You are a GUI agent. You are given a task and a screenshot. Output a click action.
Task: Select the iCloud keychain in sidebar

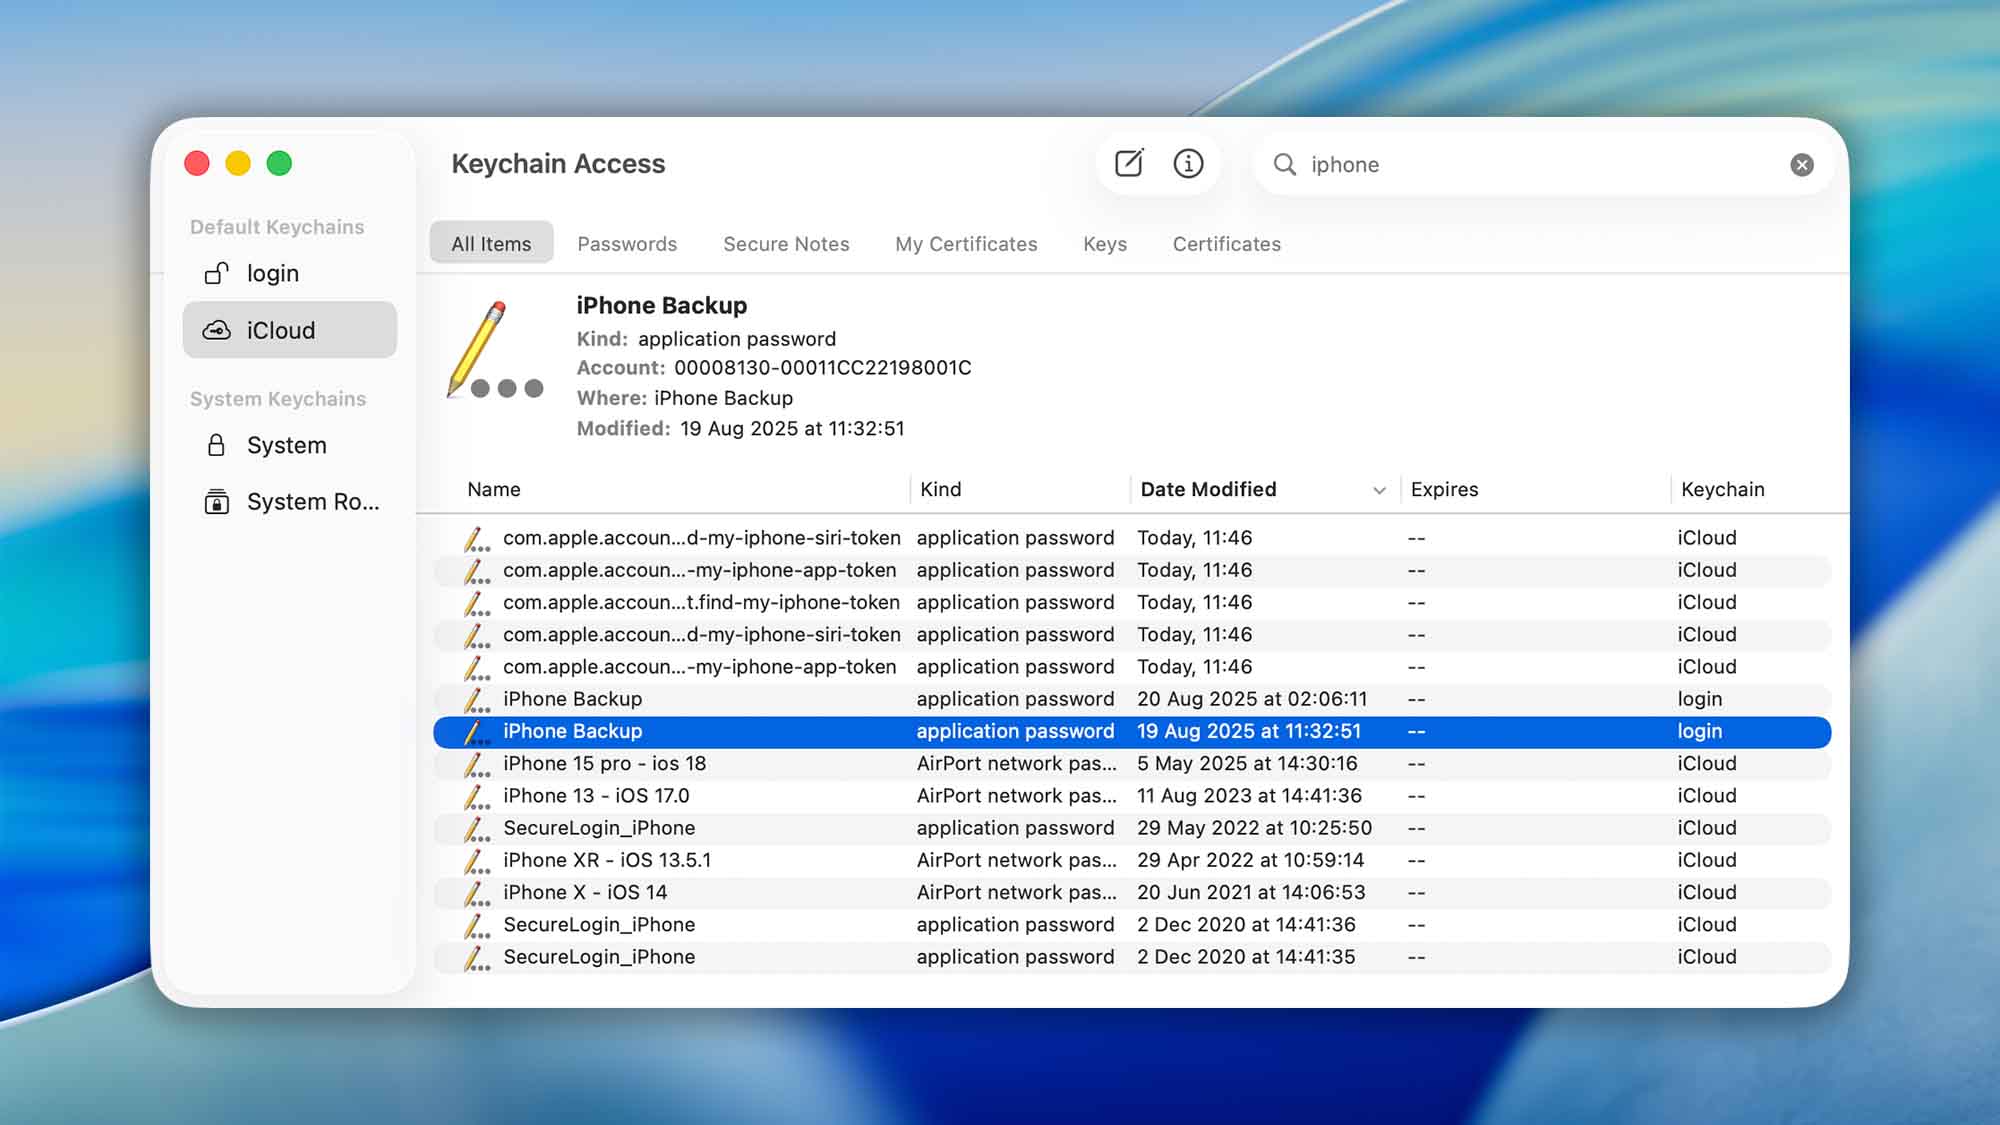(290, 330)
